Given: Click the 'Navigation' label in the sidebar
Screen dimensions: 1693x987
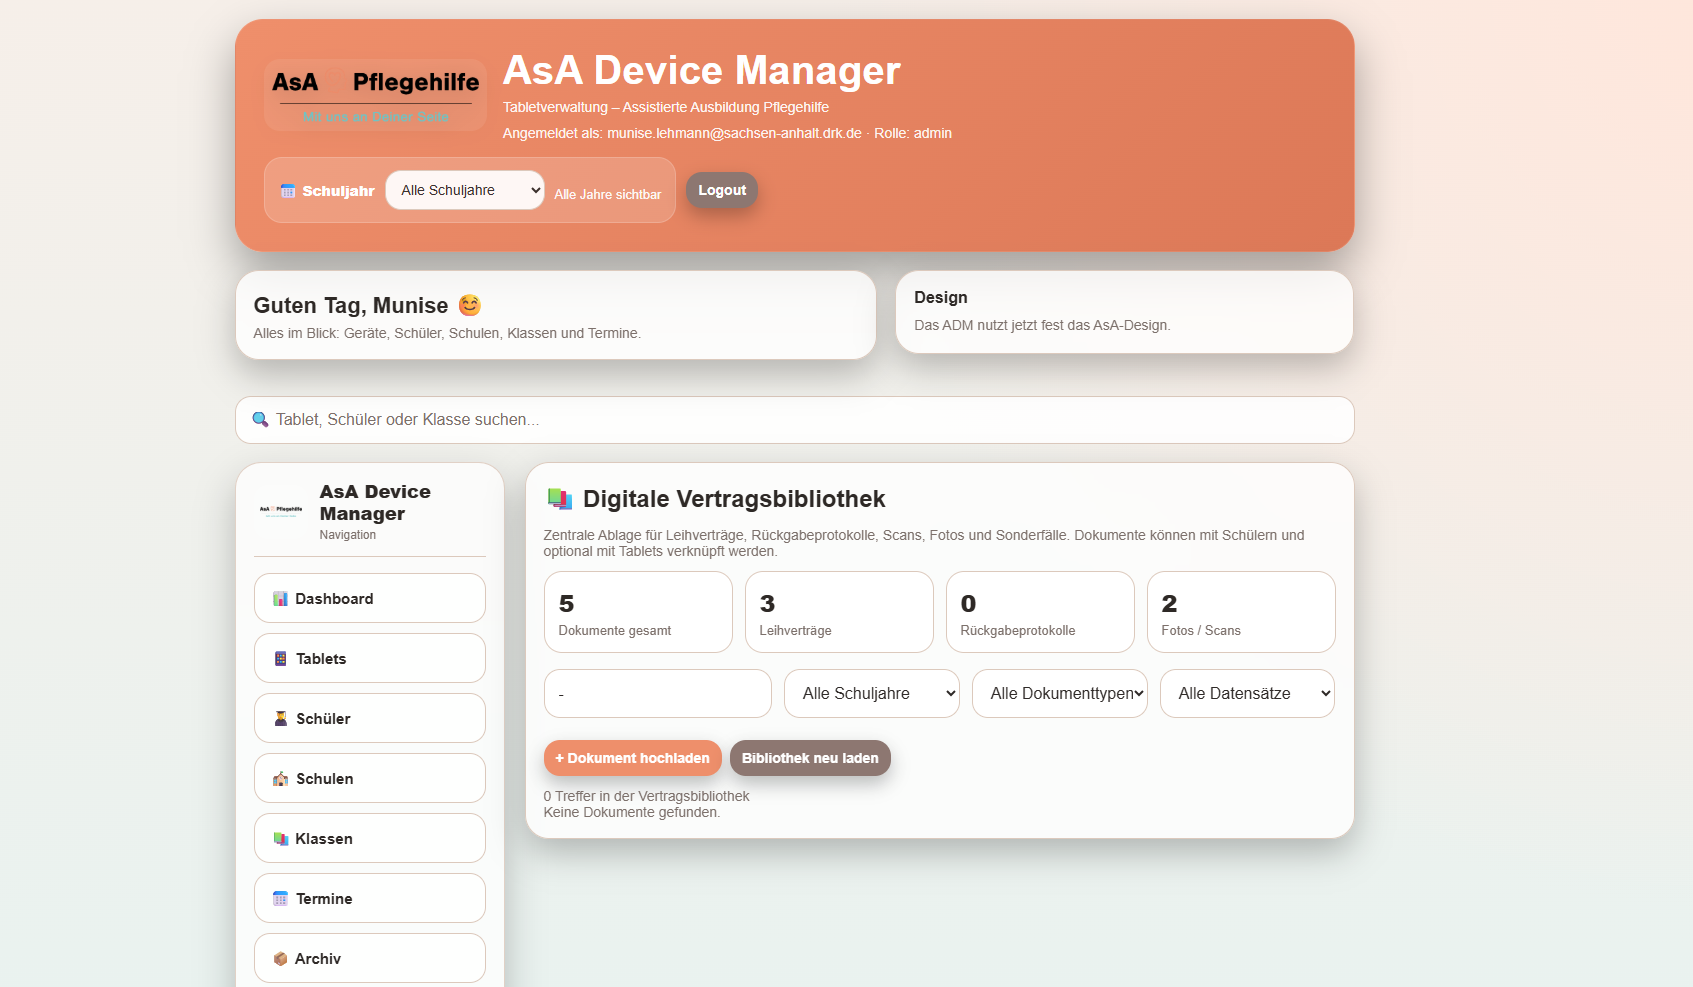Looking at the screenshot, I should (x=348, y=535).
